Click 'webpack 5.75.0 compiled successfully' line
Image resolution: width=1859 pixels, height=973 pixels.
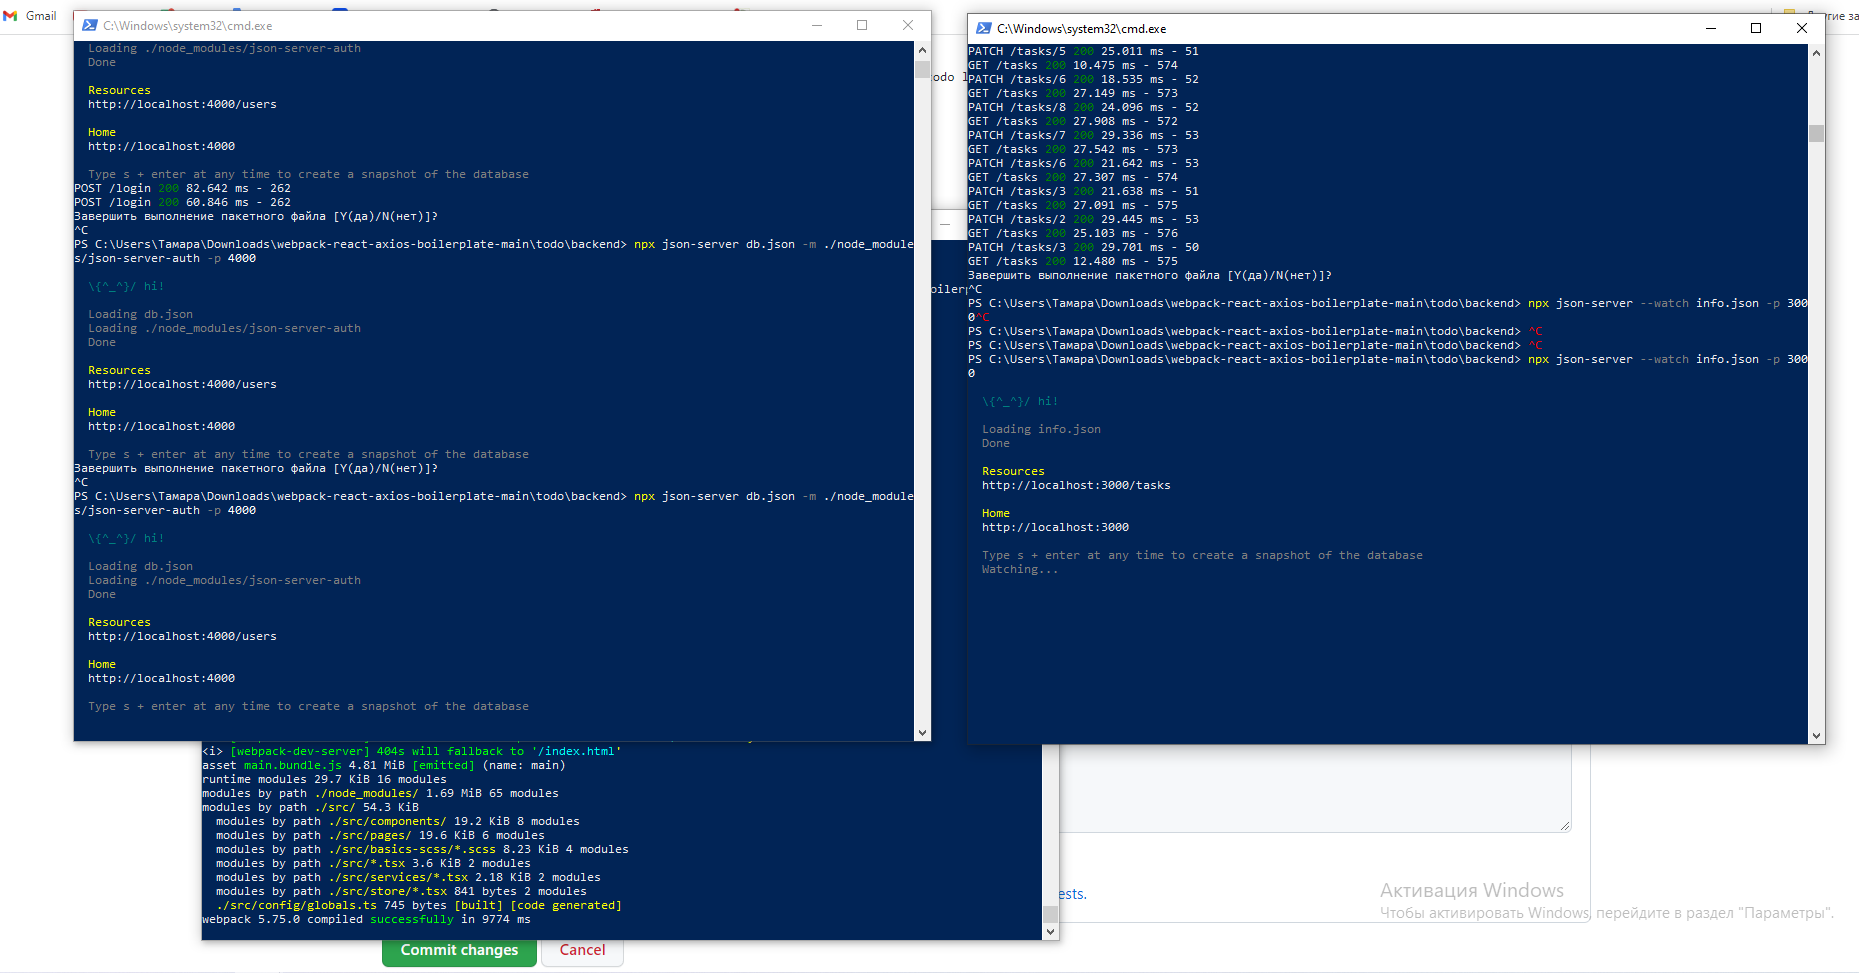tap(366, 919)
